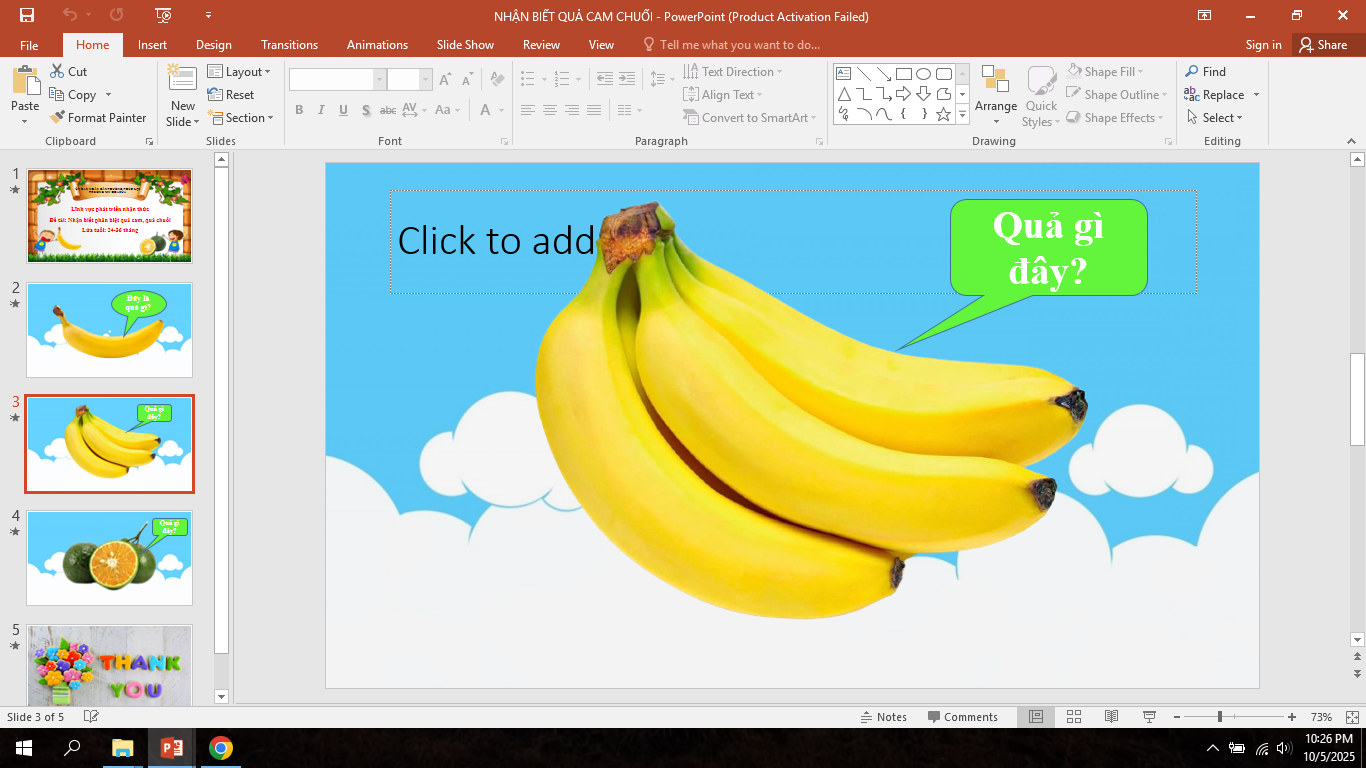Toggle Normal view in status bar
This screenshot has width=1366, height=768.
1036,717
